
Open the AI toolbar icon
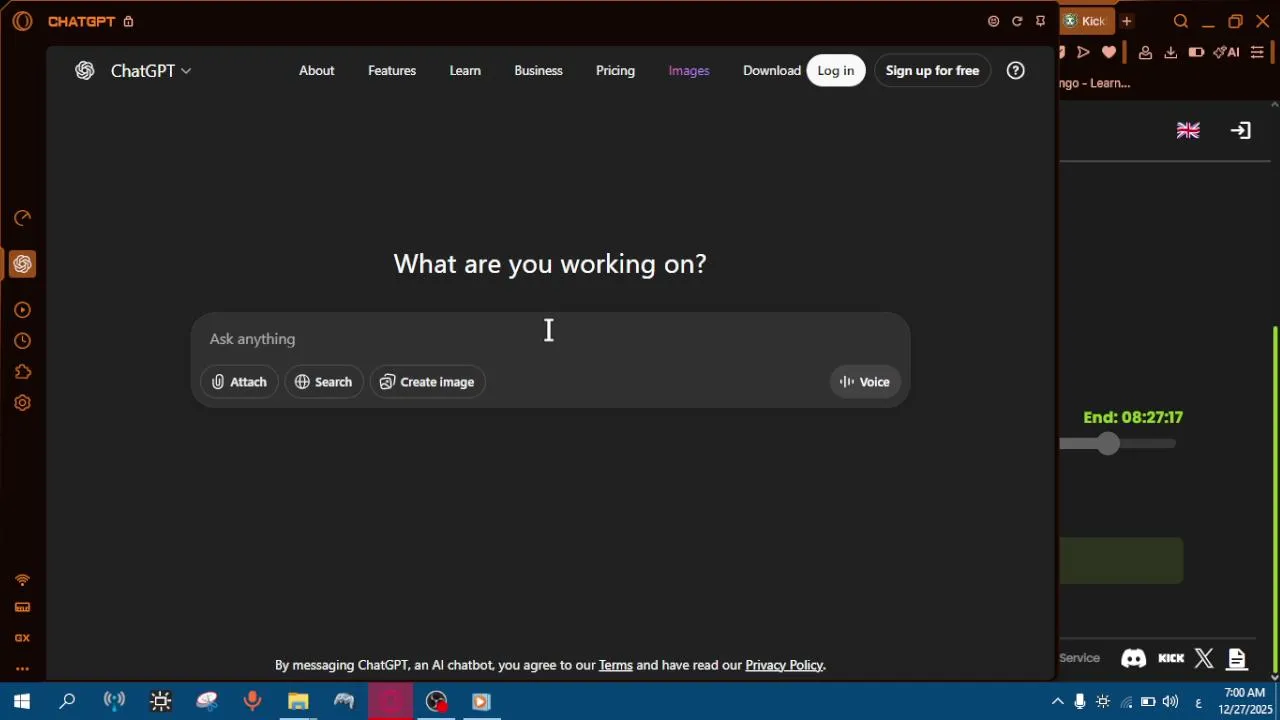click(x=1227, y=52)
